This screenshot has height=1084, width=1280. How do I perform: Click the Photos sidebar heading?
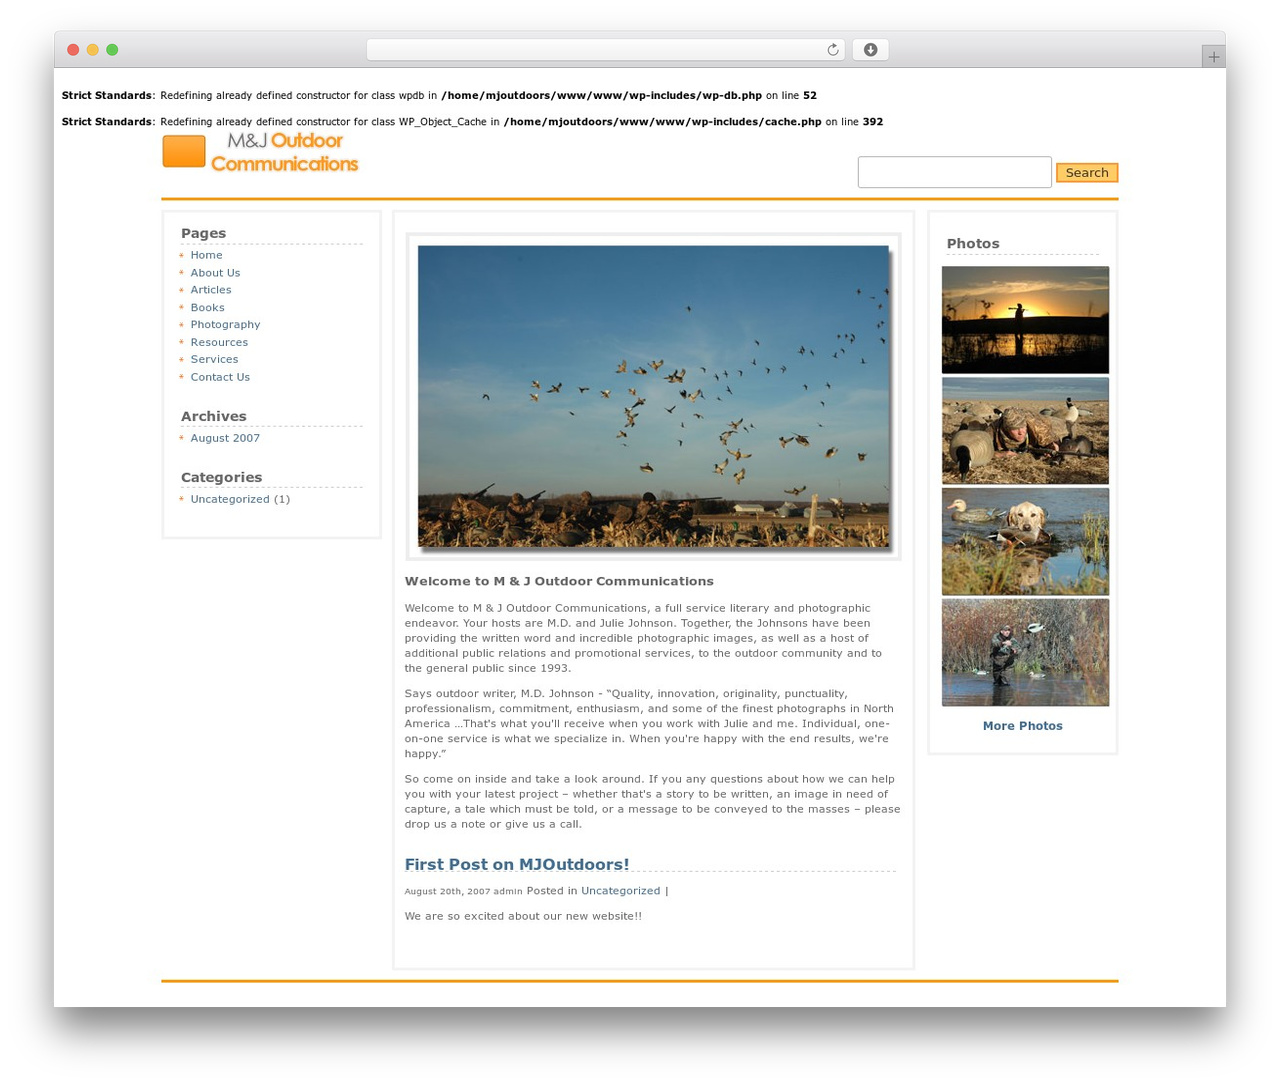coord(973,244)
